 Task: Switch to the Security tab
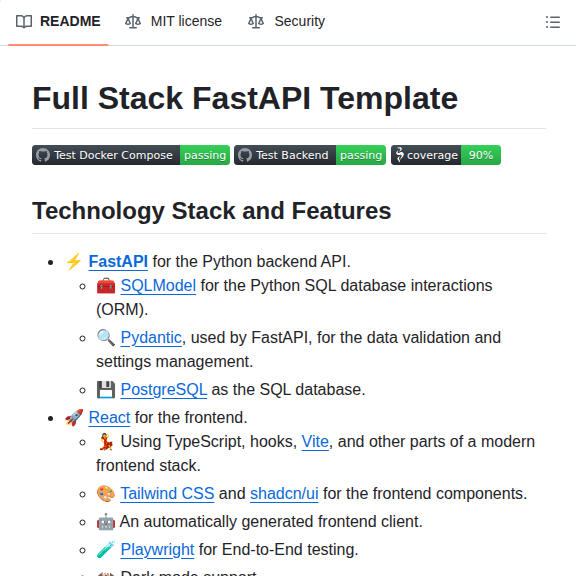pyautogui.click(x=287, y=21)
